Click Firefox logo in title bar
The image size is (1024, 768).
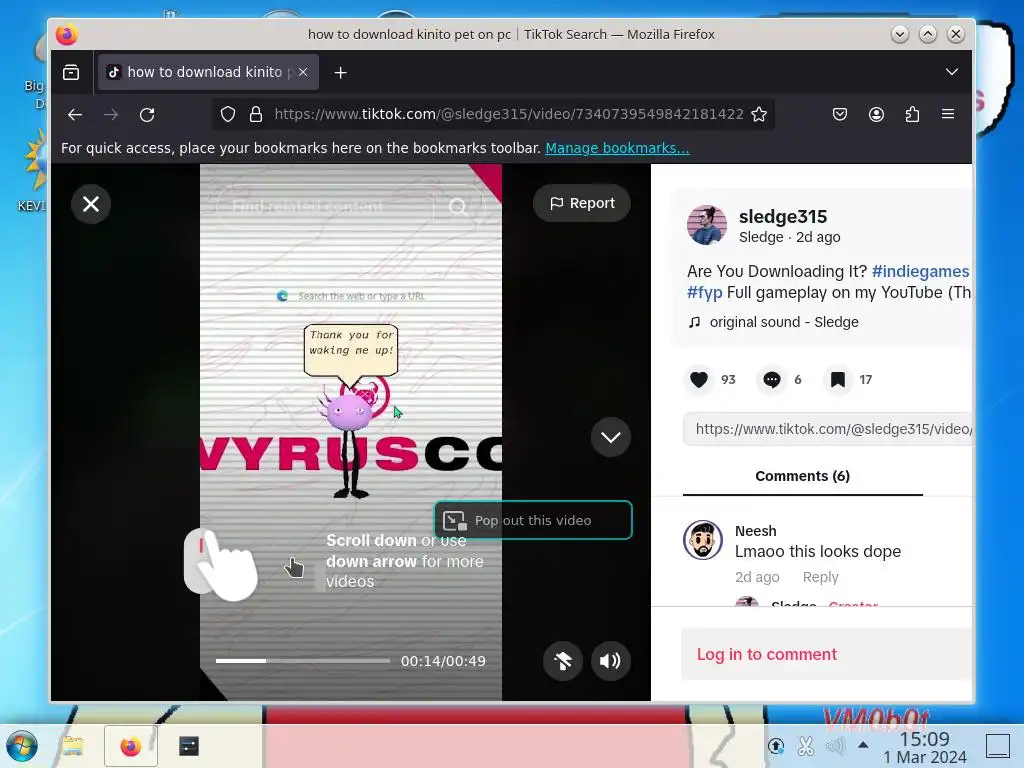(x=67, y=35)
